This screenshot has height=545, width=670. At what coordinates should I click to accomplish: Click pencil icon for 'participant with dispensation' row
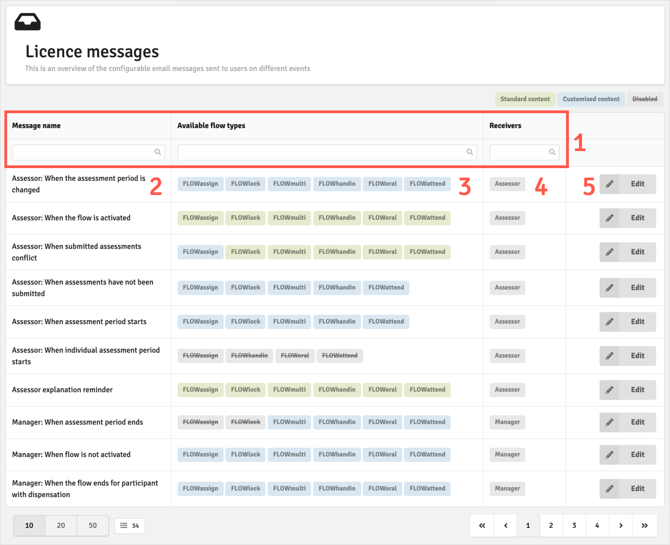(x=609, y=489)
